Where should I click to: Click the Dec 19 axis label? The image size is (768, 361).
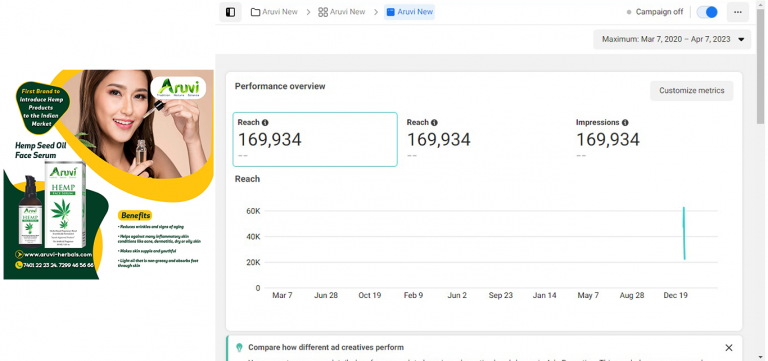coord(675,295)
